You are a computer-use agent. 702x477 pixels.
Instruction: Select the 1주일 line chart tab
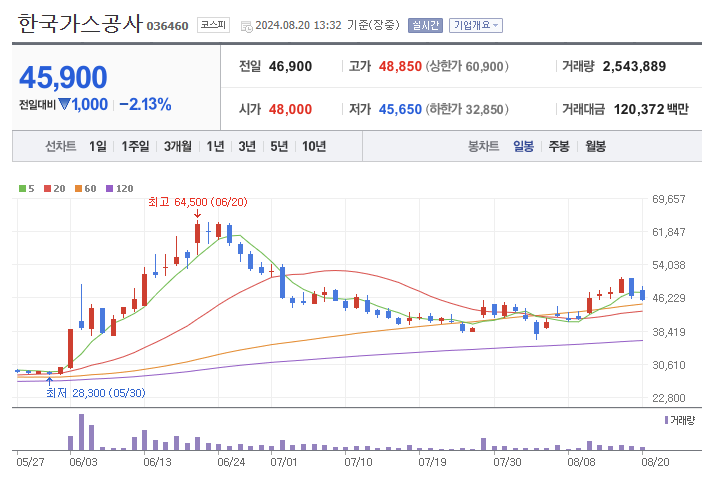[x=135, y=146]
